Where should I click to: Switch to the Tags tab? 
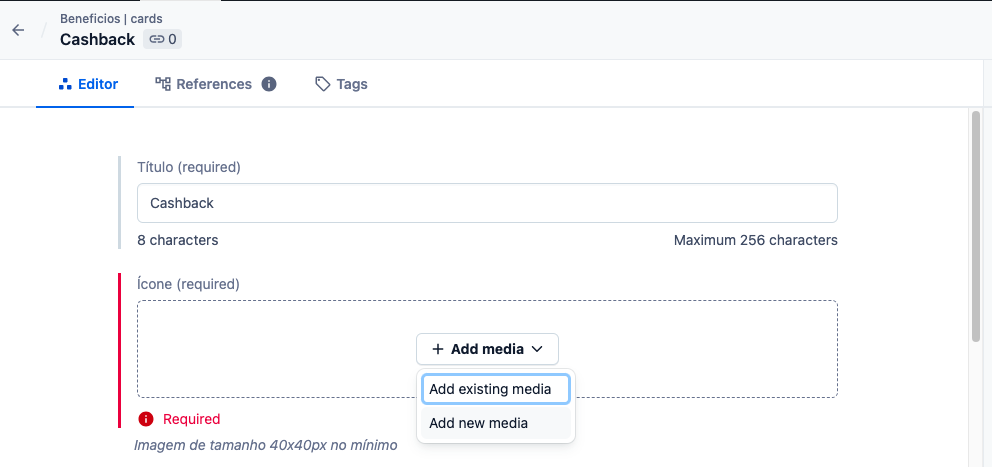tap(351, 84)
